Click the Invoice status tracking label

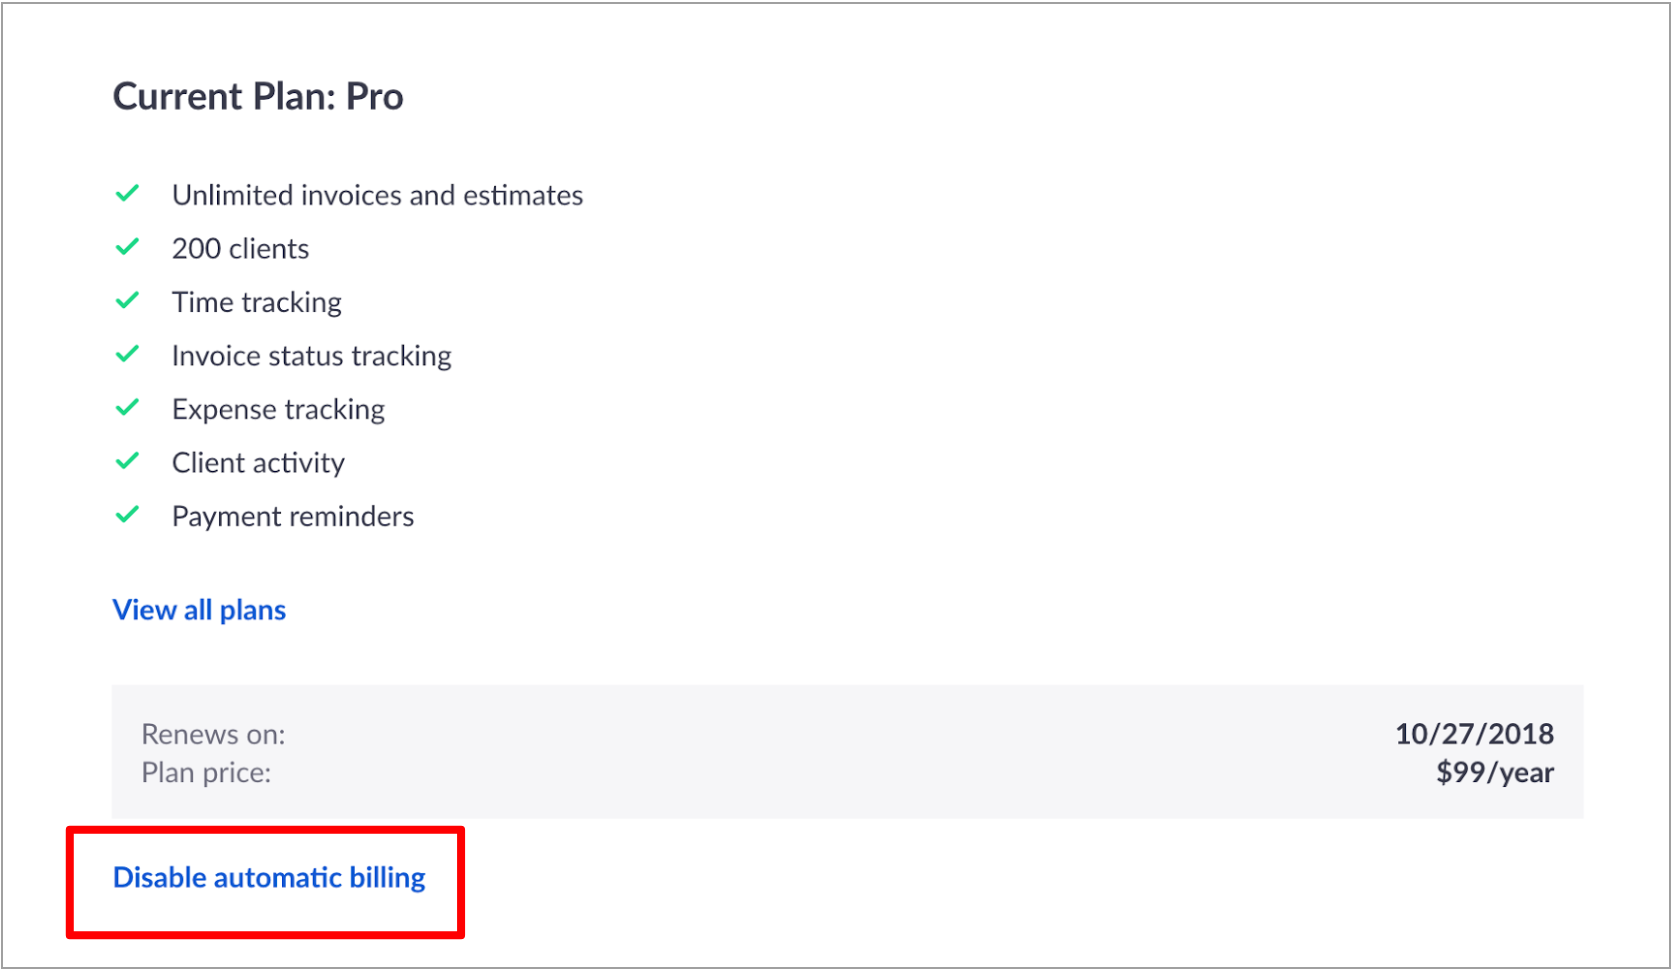(311, 356)
